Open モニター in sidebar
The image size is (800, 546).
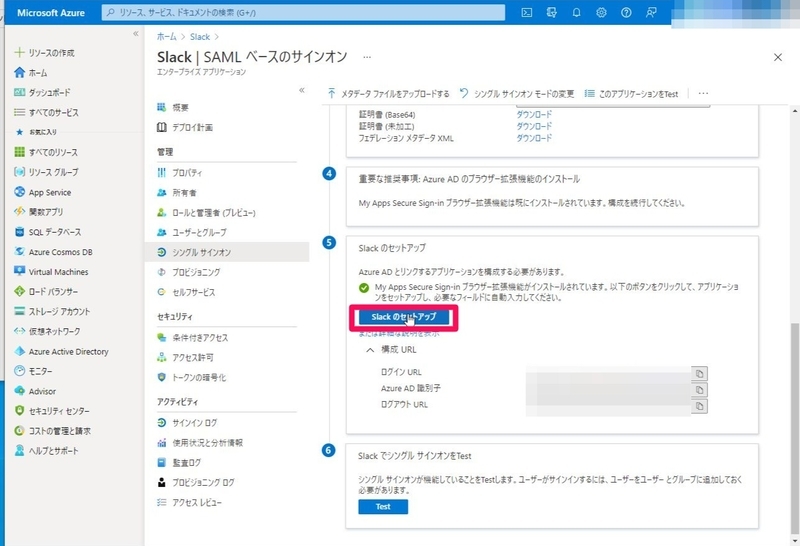point(33,371)
